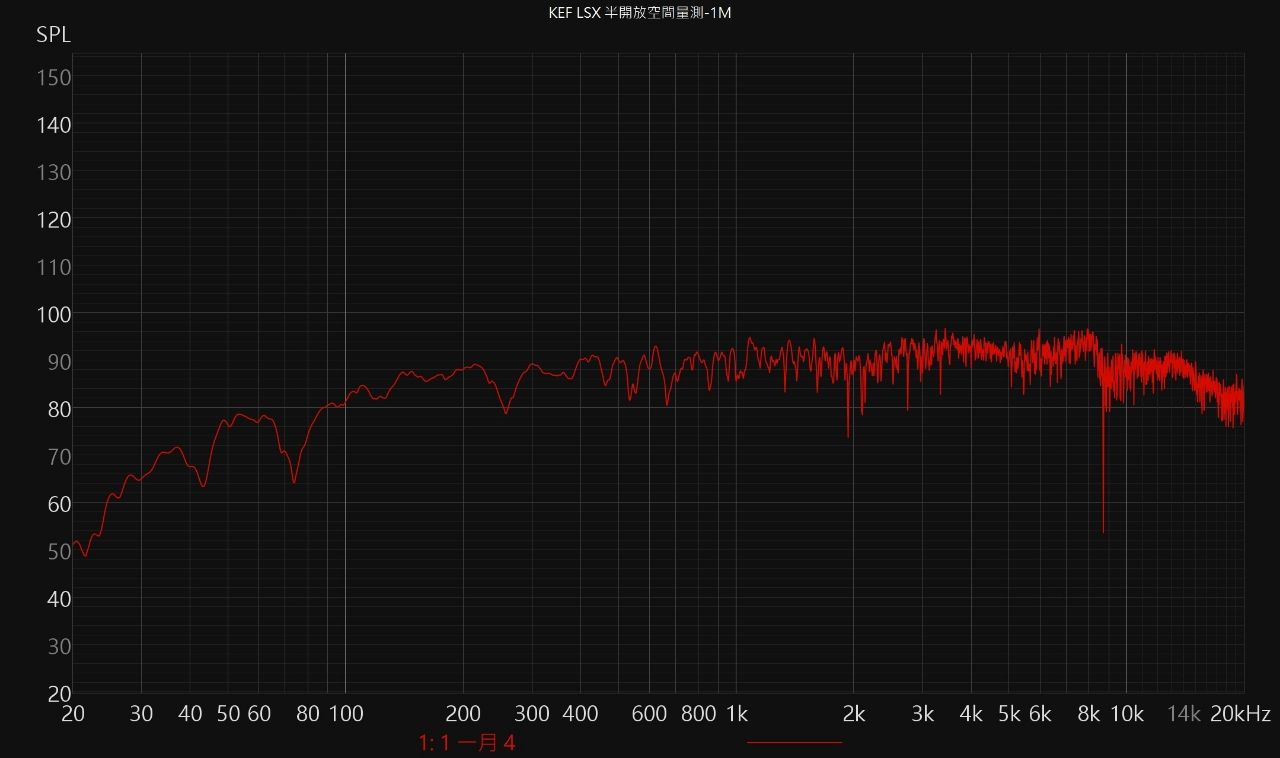Click the 14k frequency tick label
Image resolution: width=1280 pixels, height=758 pixels.
click(x=1184, y=714)
